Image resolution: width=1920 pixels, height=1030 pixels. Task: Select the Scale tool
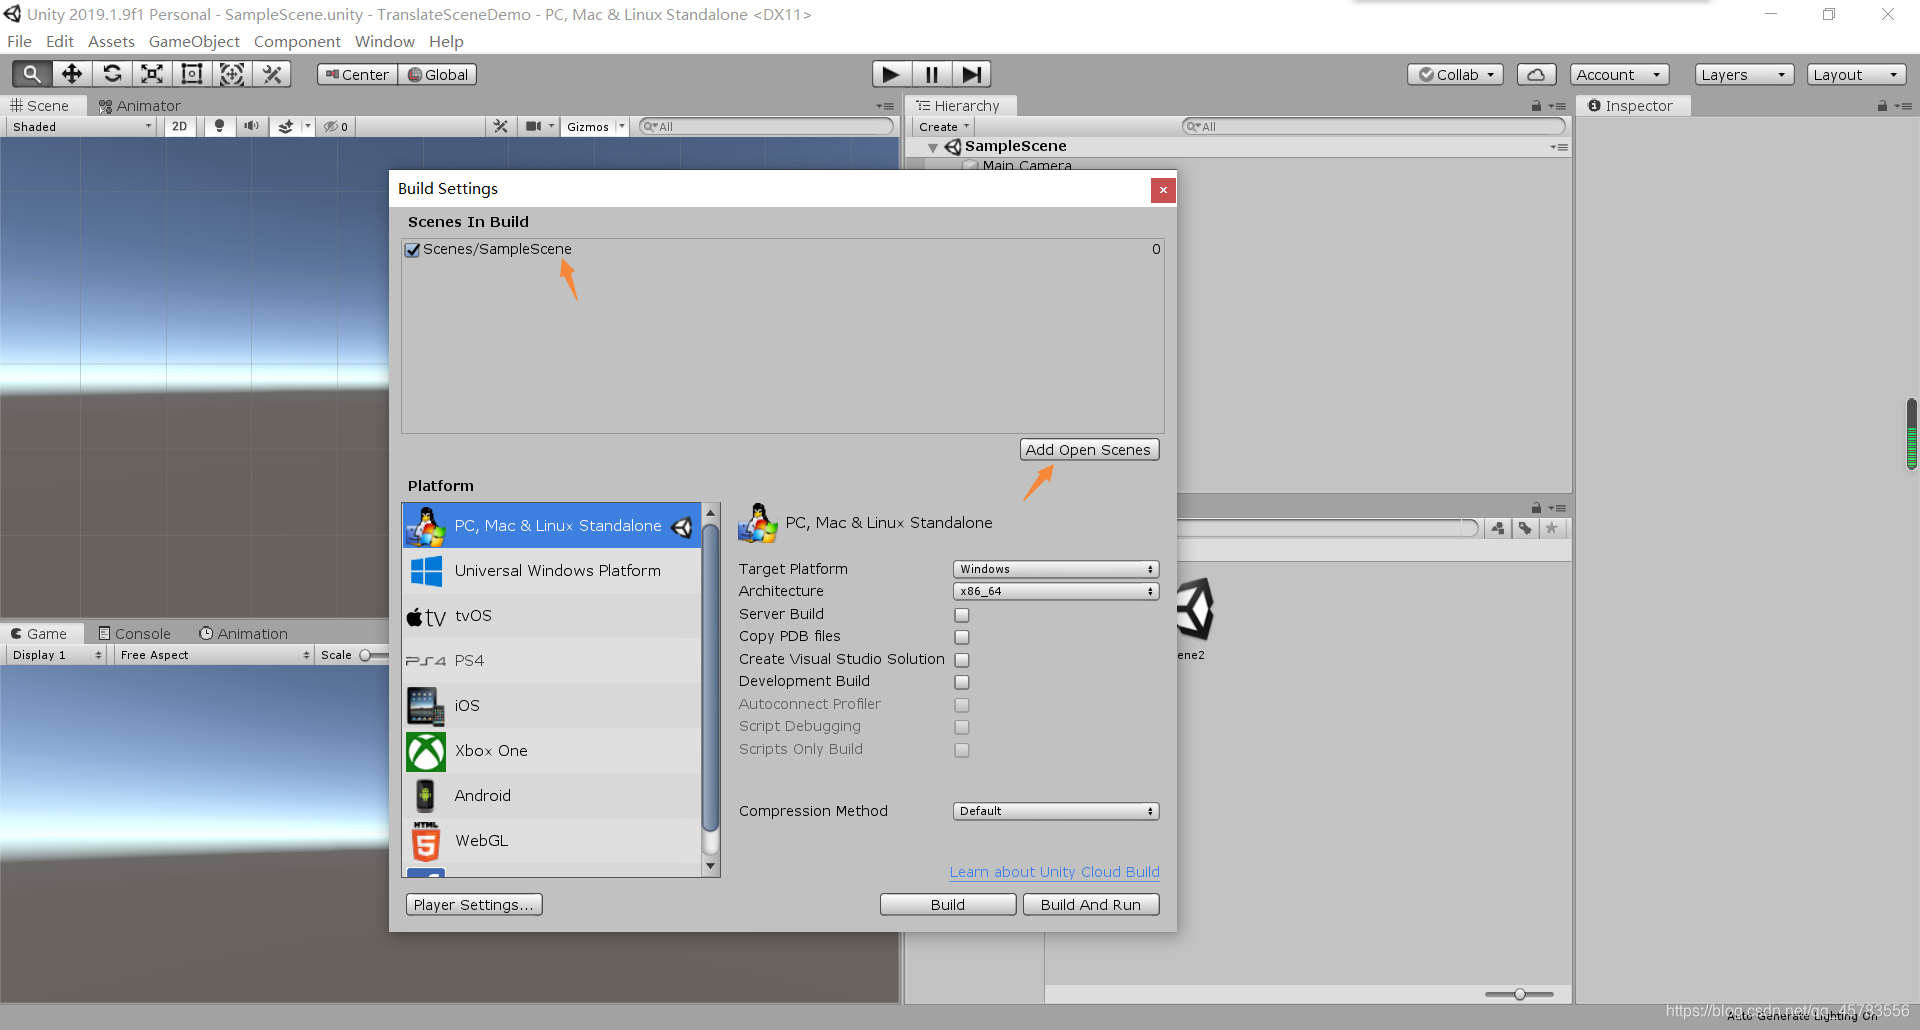point(152,74)
